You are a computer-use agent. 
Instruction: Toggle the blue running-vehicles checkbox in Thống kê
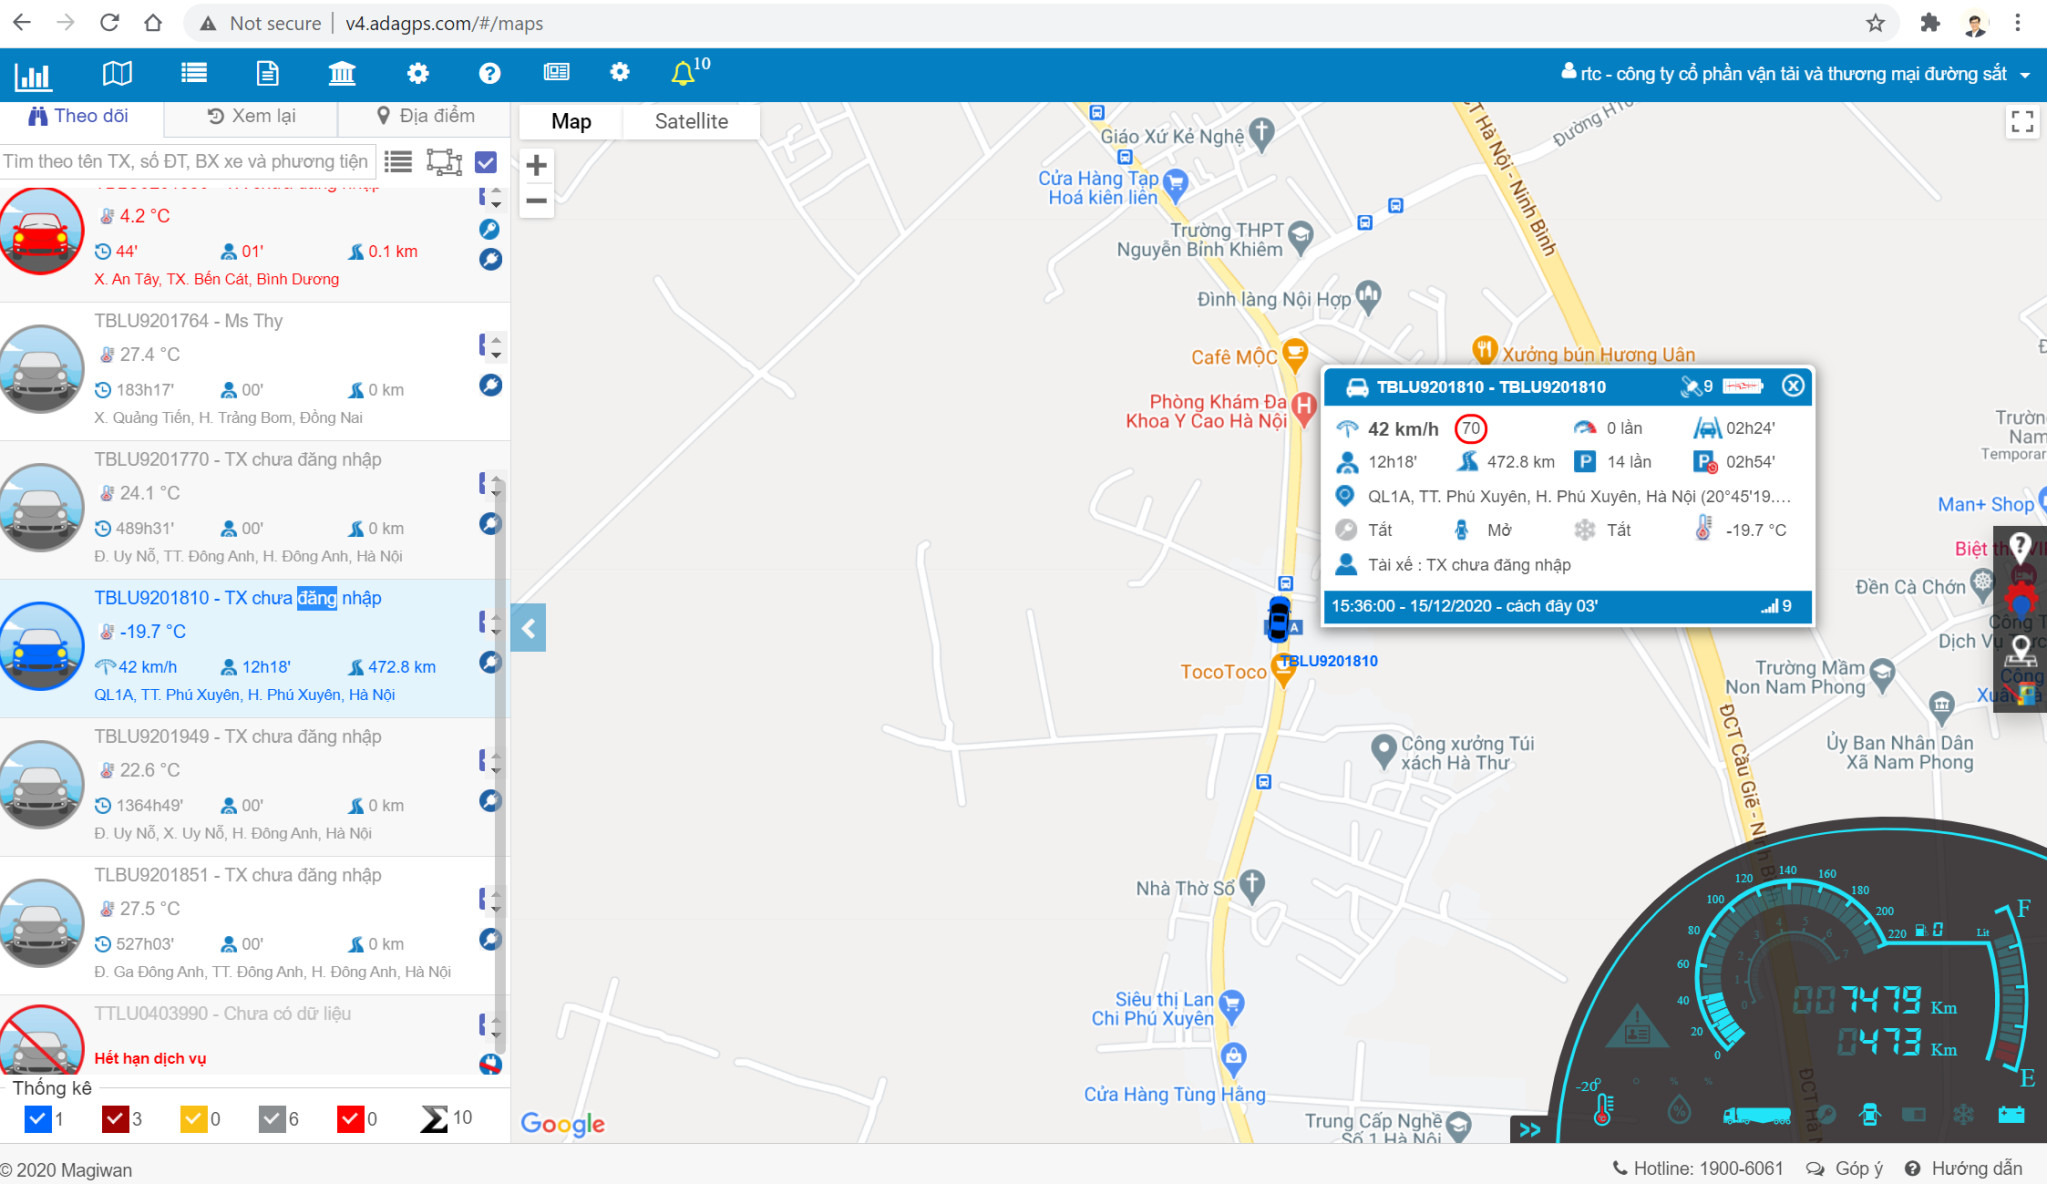click(x=37, y=1119)
